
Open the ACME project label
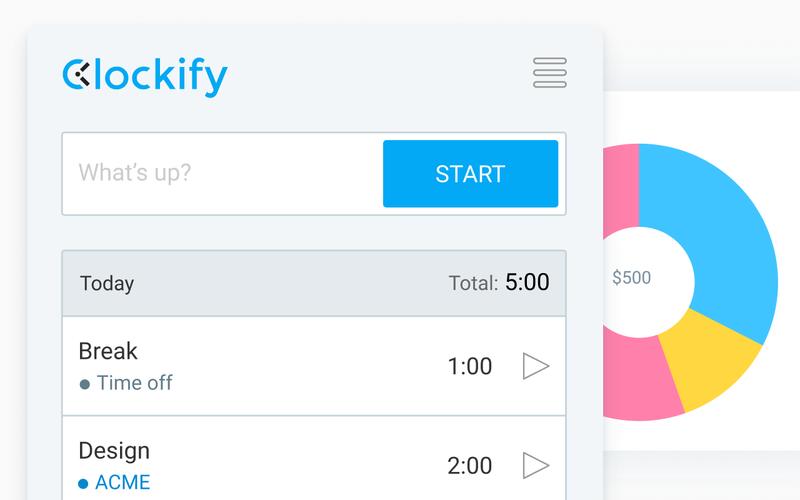[x=123, y=482]
